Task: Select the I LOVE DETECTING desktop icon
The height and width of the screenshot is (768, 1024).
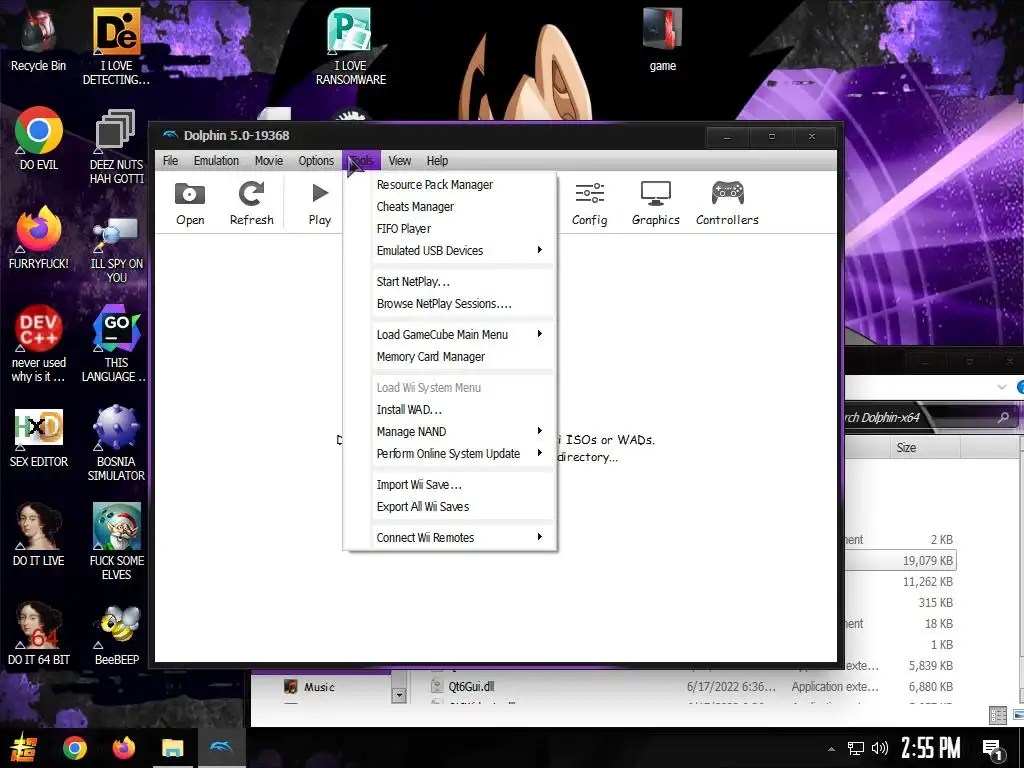Action: tap(116, 46)
